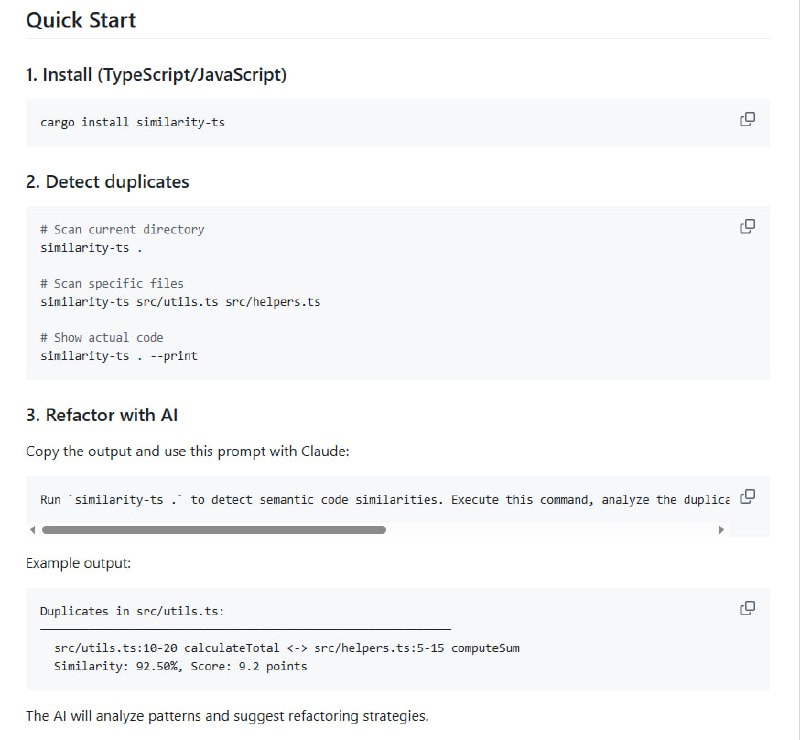This screenshot has height=740, width=800.
Task: Copy the cargo install command
Action: pos(747,119)
